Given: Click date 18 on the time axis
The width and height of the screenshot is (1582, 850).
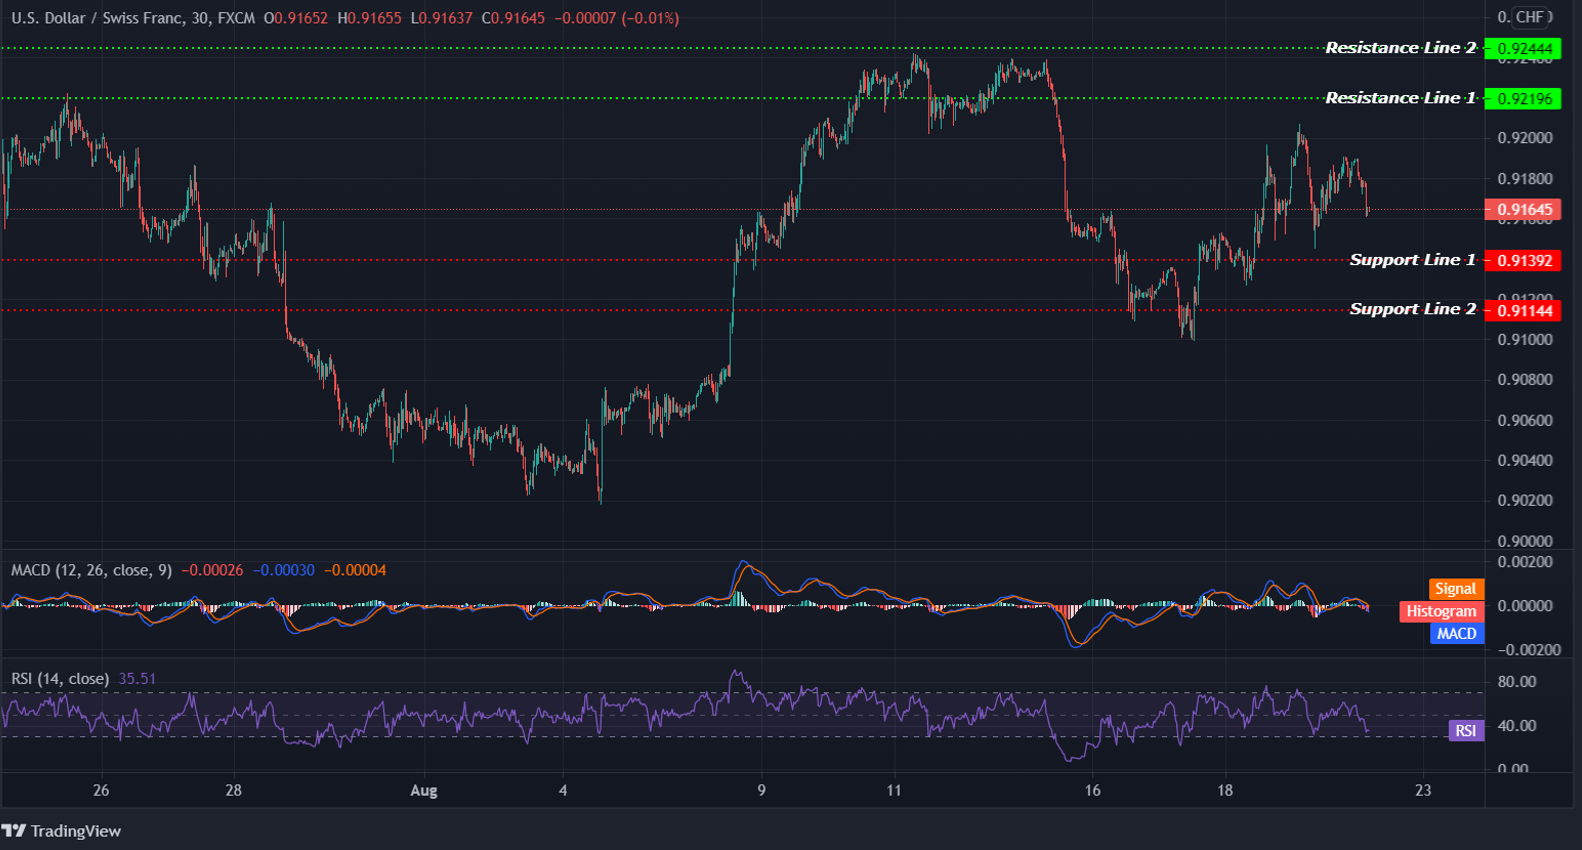Looking at the screenshot, I should point(1224,790).
